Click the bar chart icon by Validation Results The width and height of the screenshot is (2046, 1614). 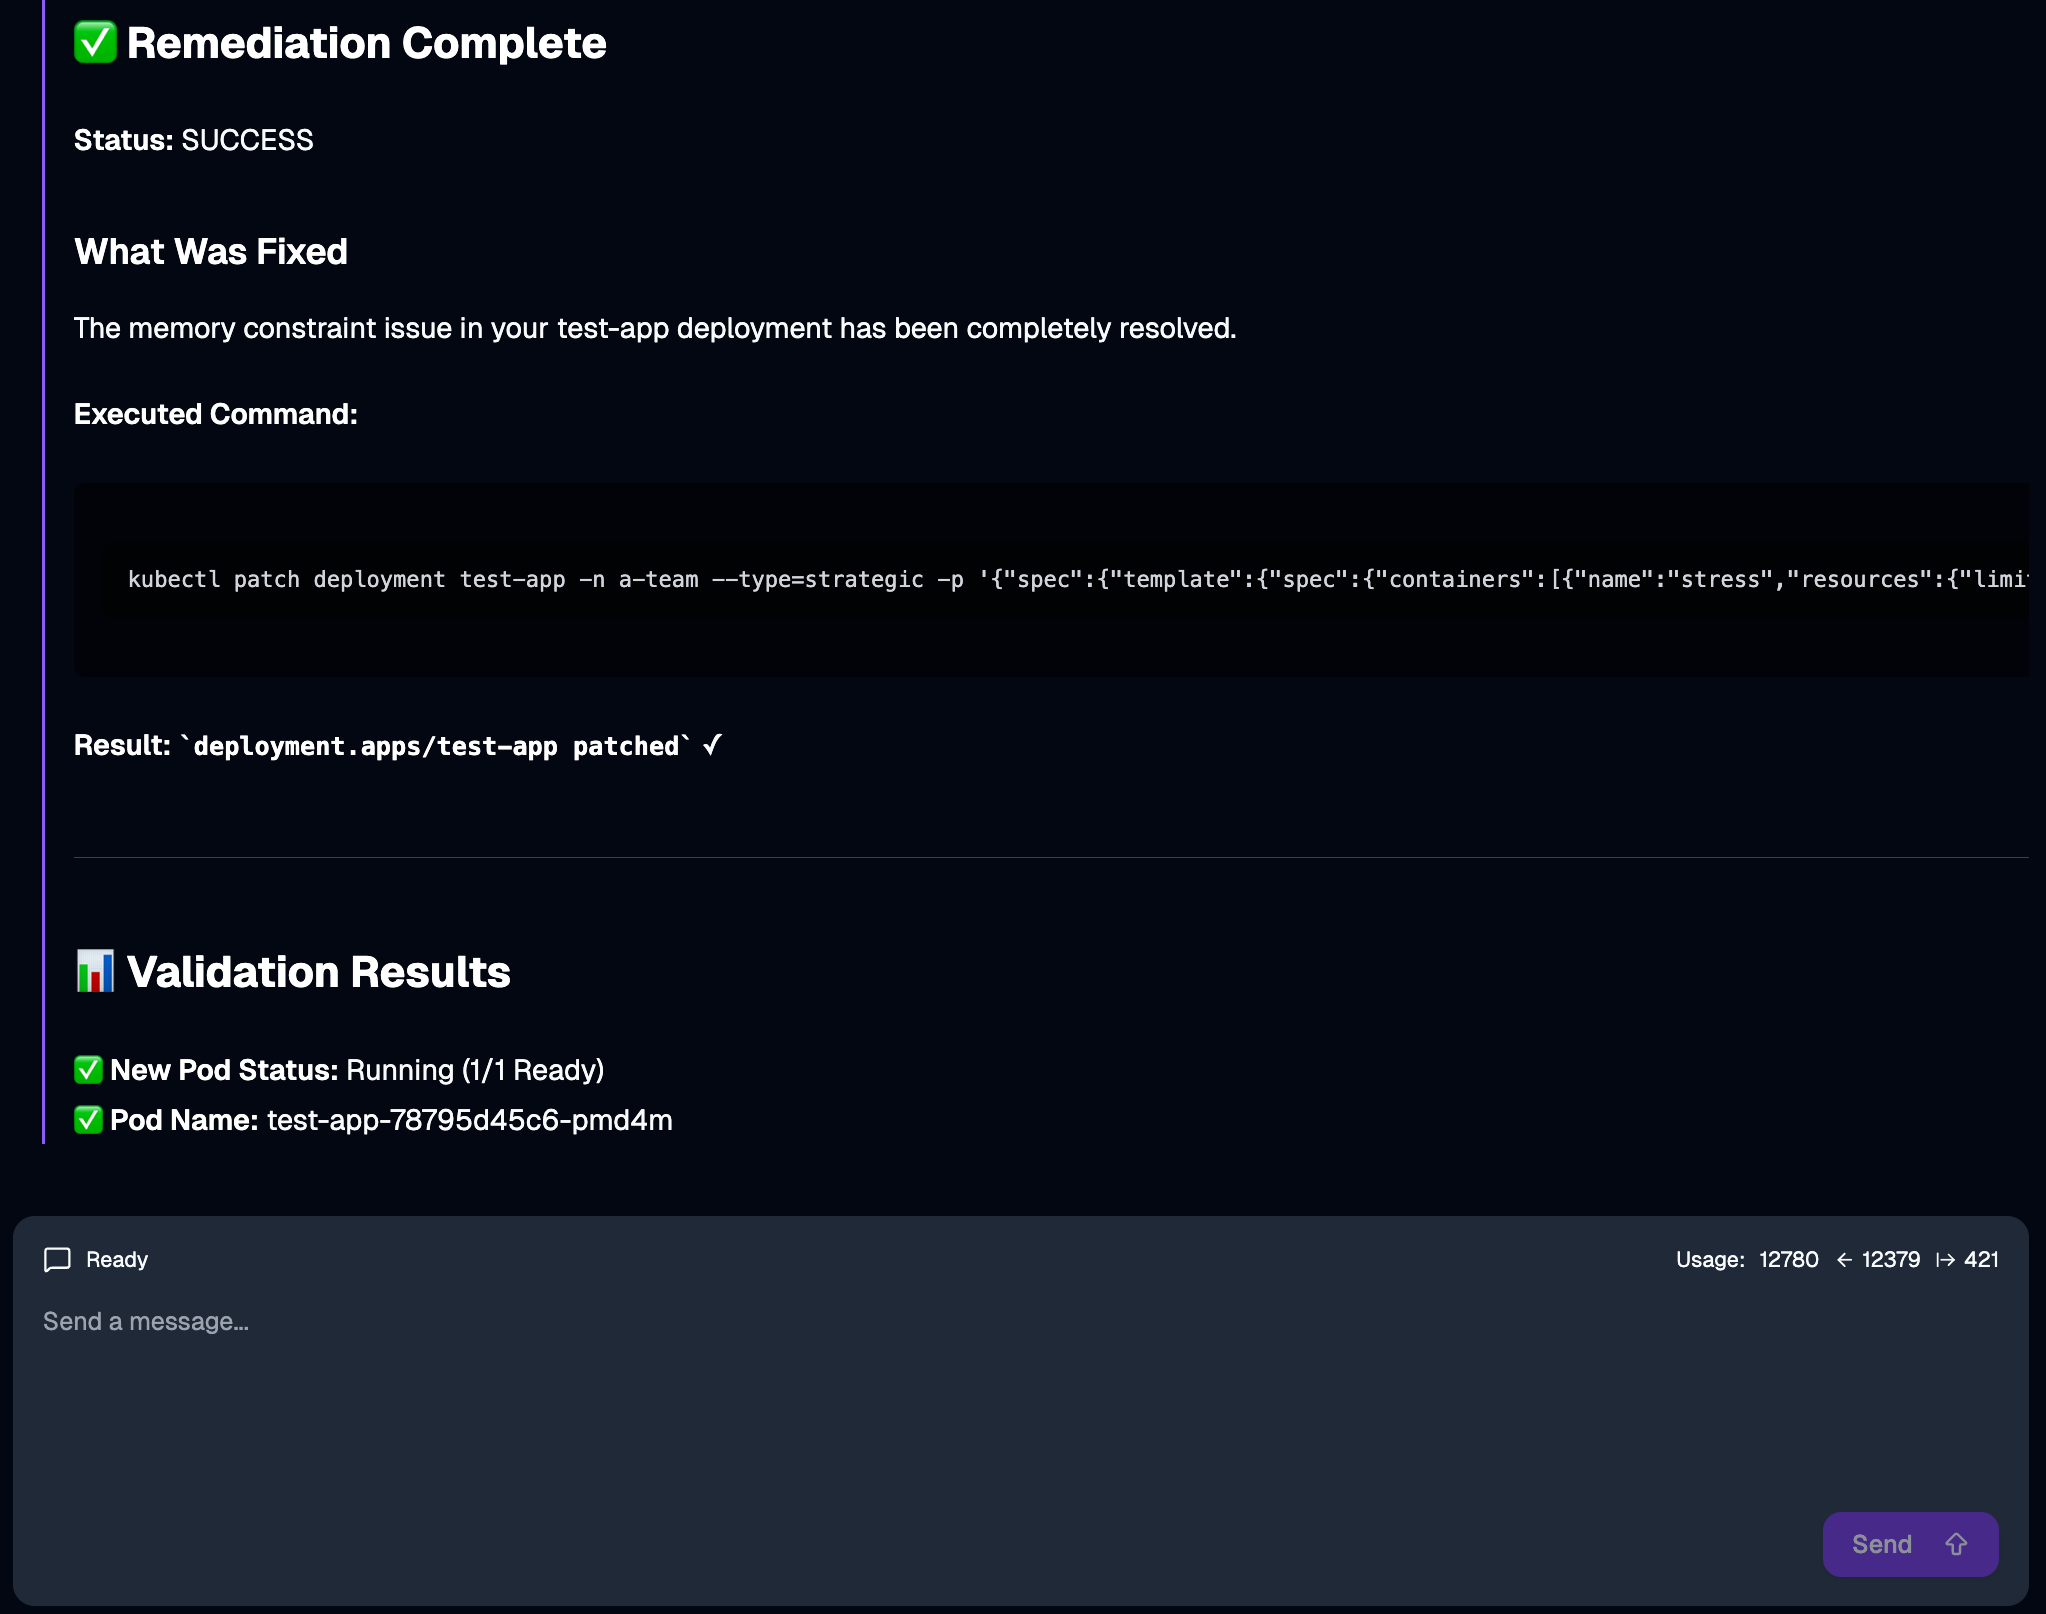[x=95, y=971]
